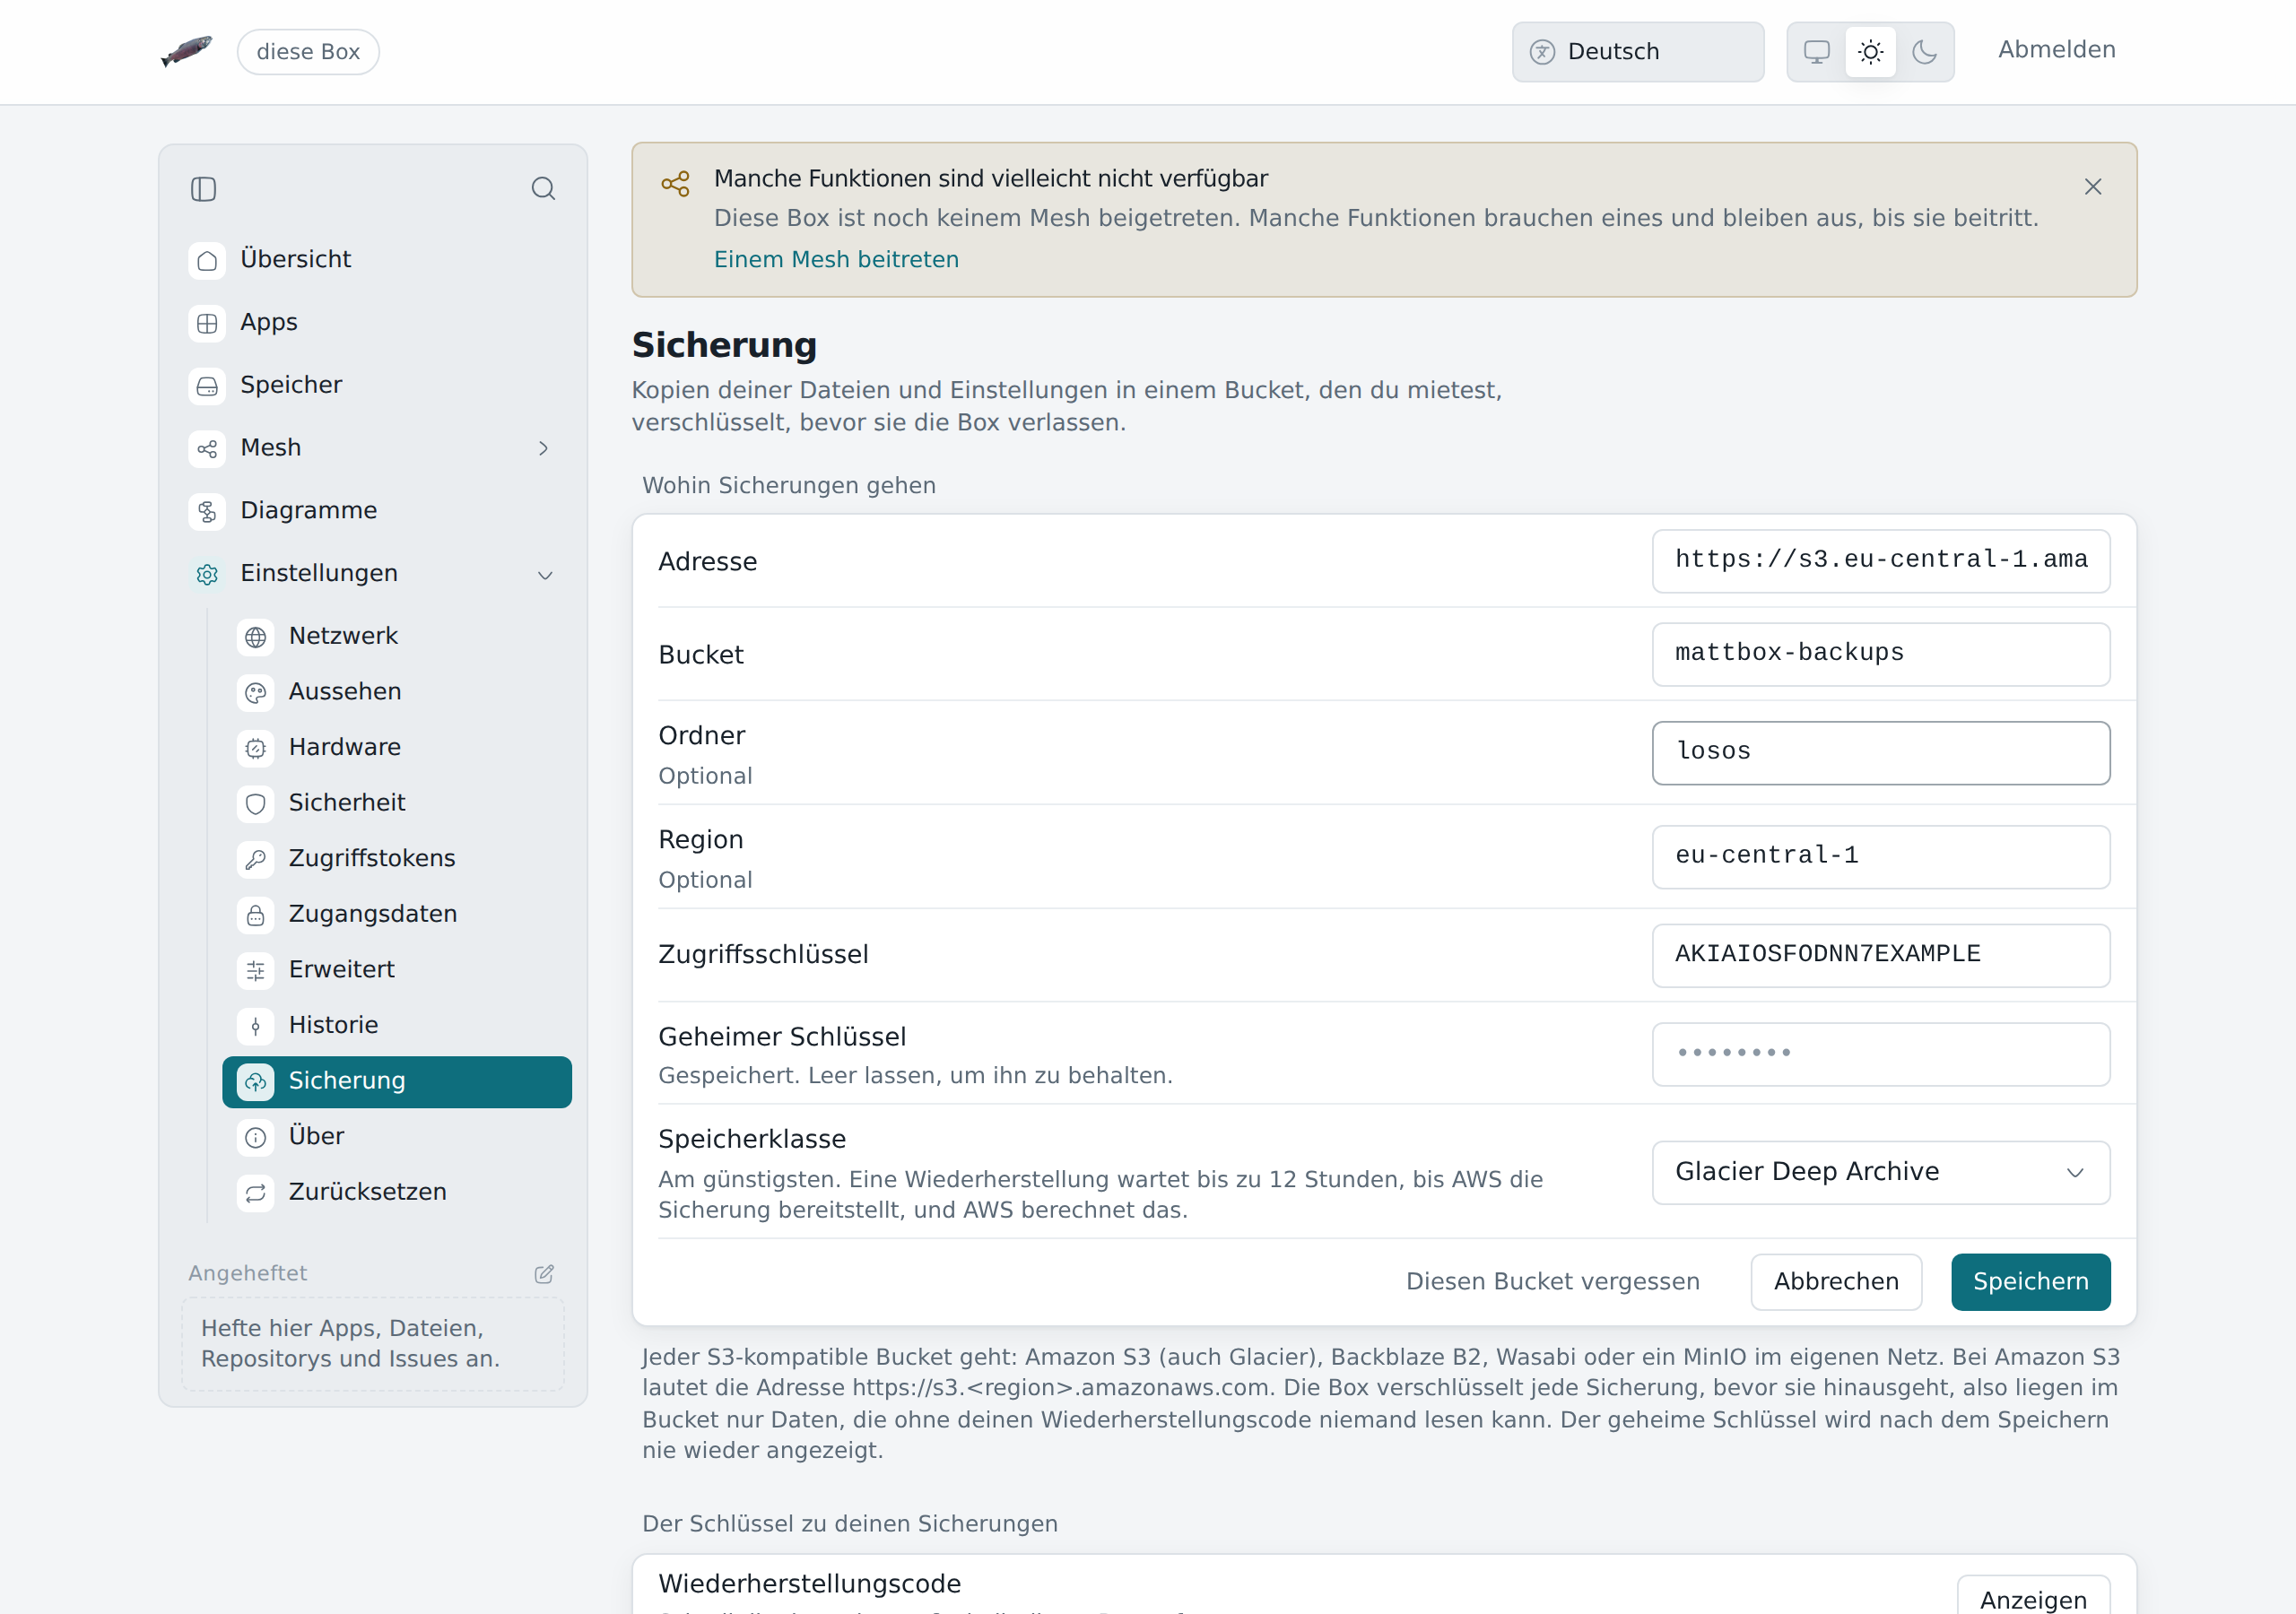The height and width of the screenshot is (1614, 2296).
Task: Open Sicherheit settings
Action: pos(397,803)
